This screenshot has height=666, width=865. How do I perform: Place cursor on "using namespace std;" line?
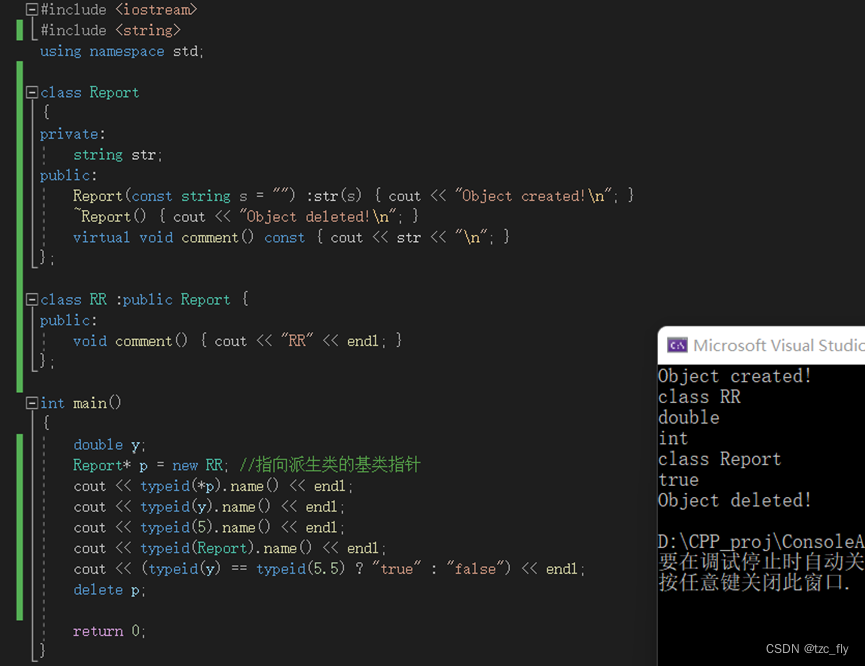(x=120, y=51)
